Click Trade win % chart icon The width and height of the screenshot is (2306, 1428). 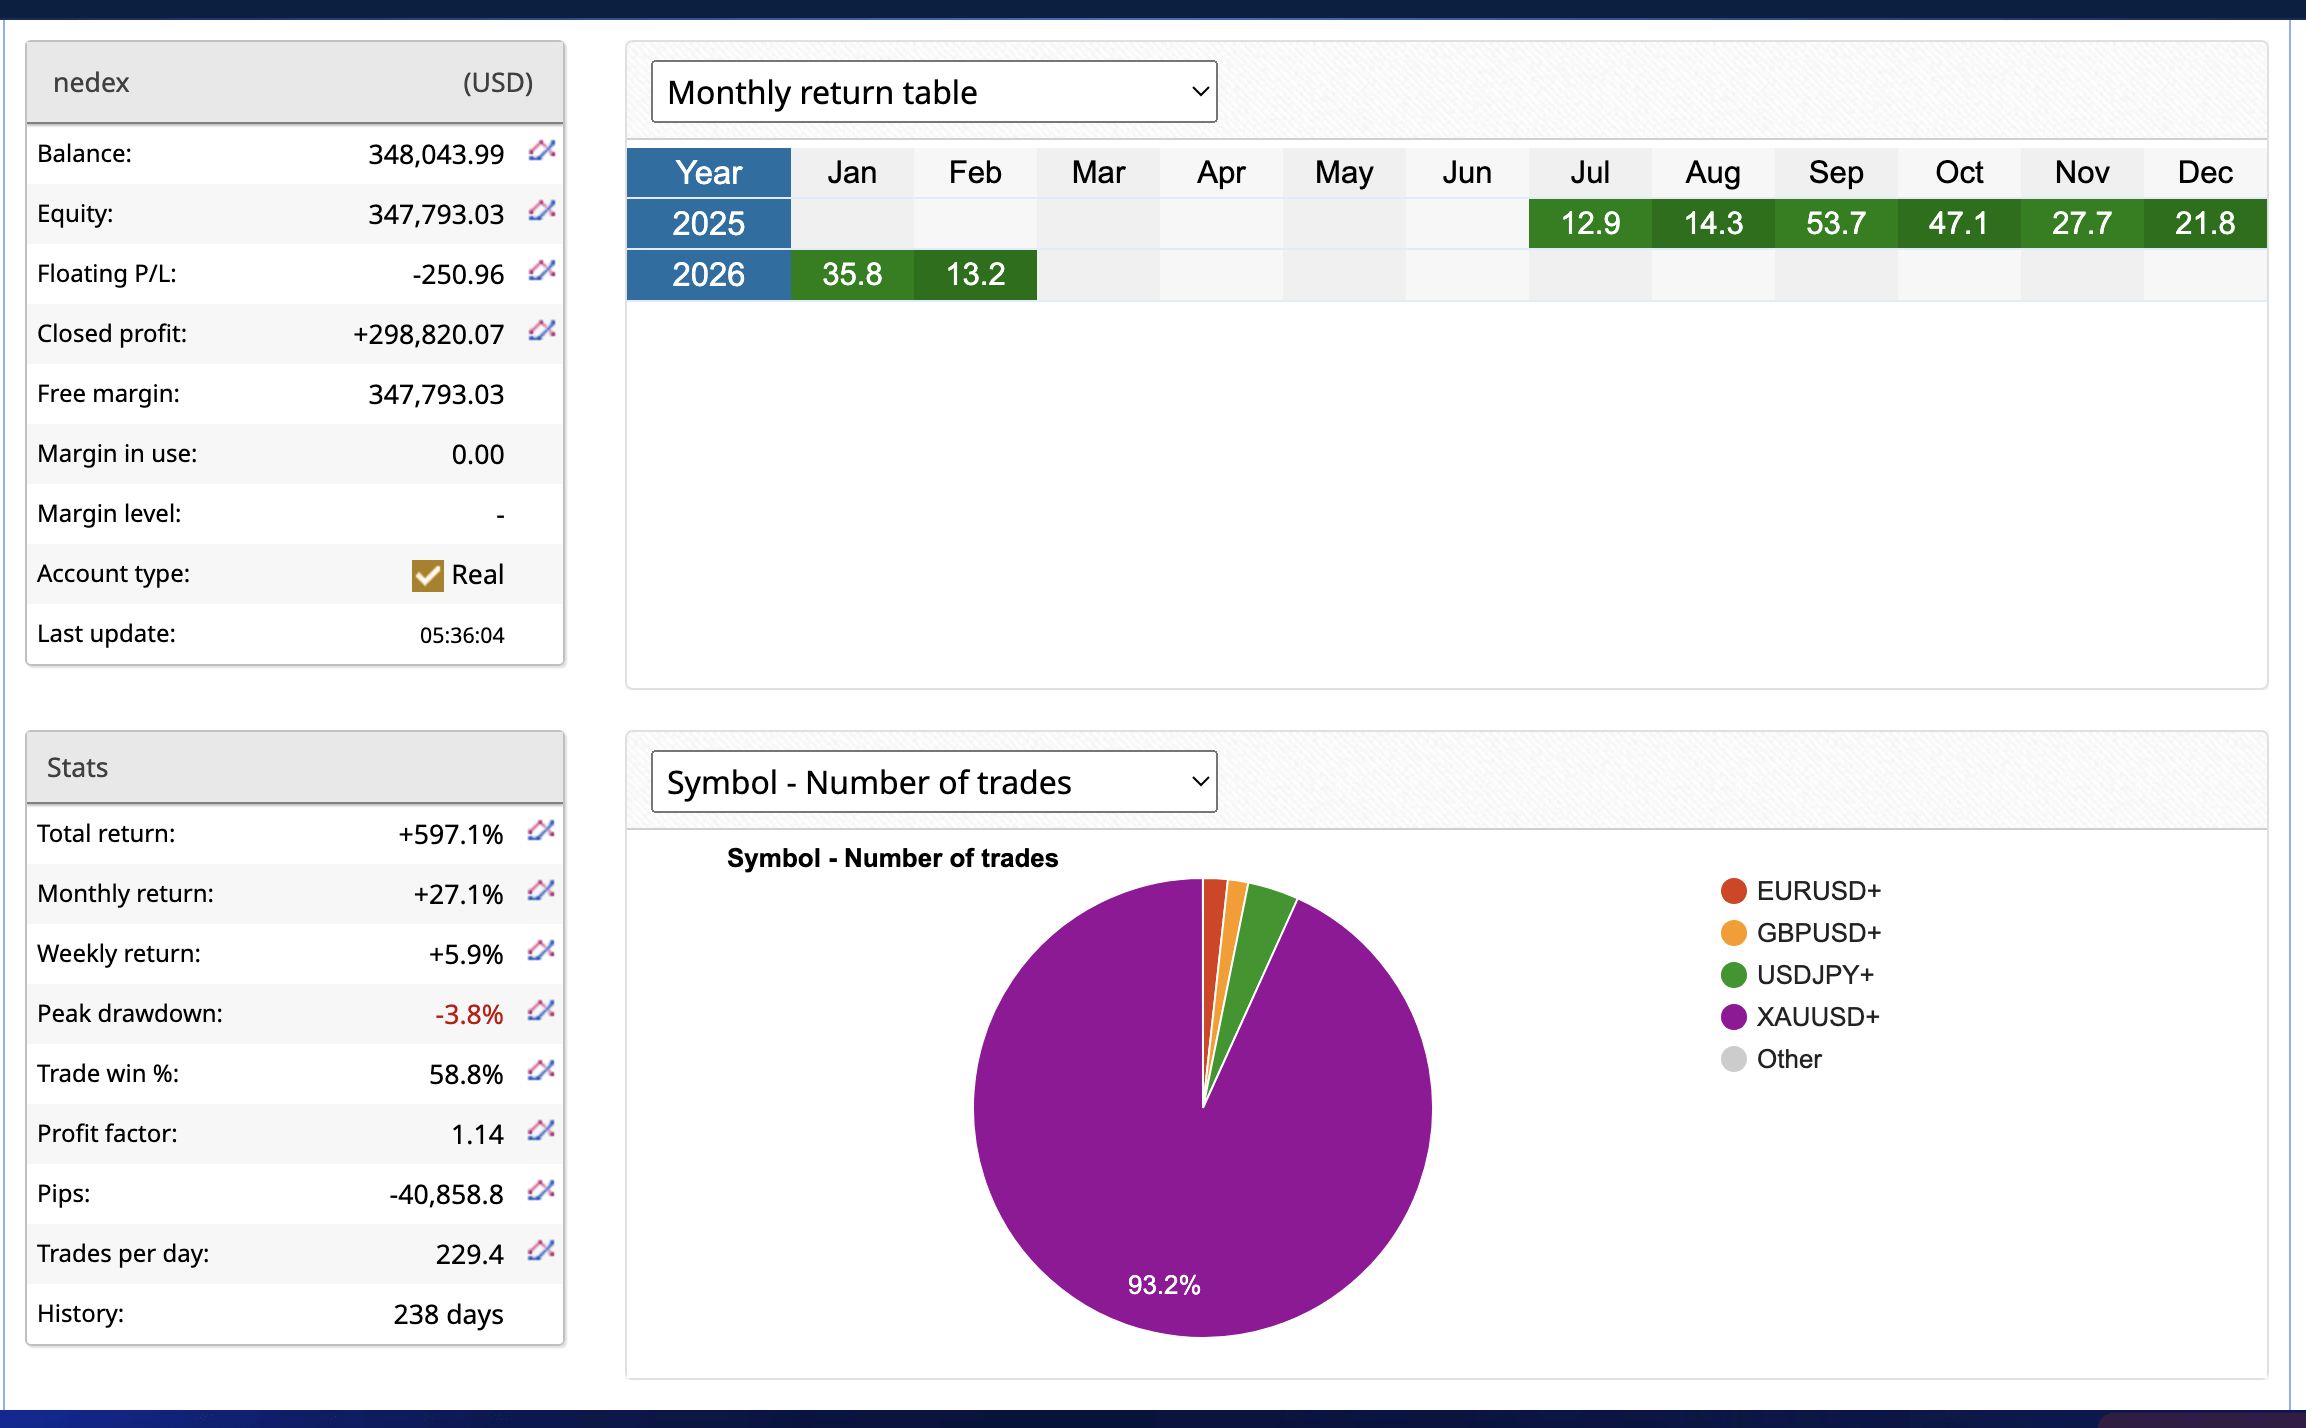click(x=541, y=1071)
